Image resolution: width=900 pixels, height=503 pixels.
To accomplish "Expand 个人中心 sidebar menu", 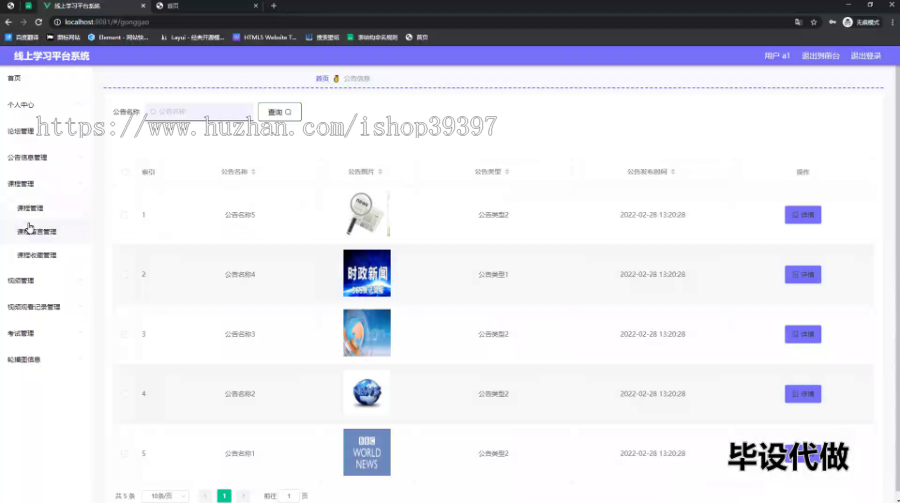I will [45, 105].
